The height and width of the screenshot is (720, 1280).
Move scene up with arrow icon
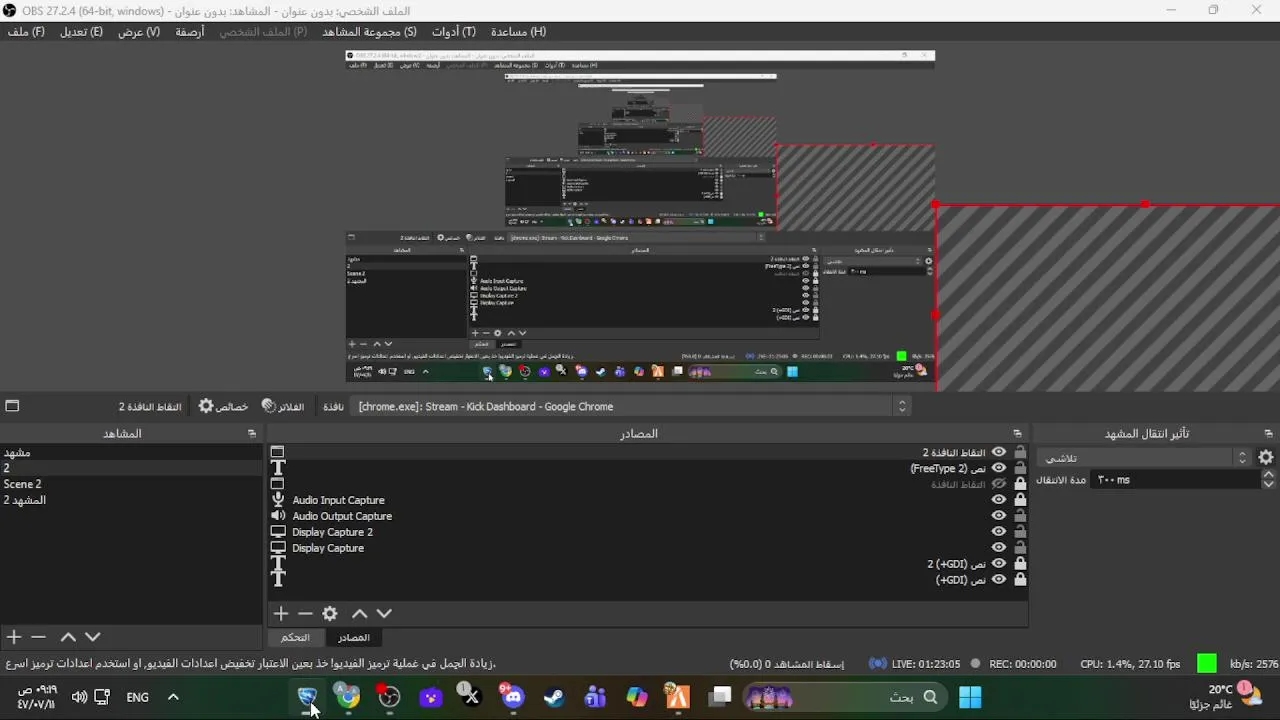point(68,637)
